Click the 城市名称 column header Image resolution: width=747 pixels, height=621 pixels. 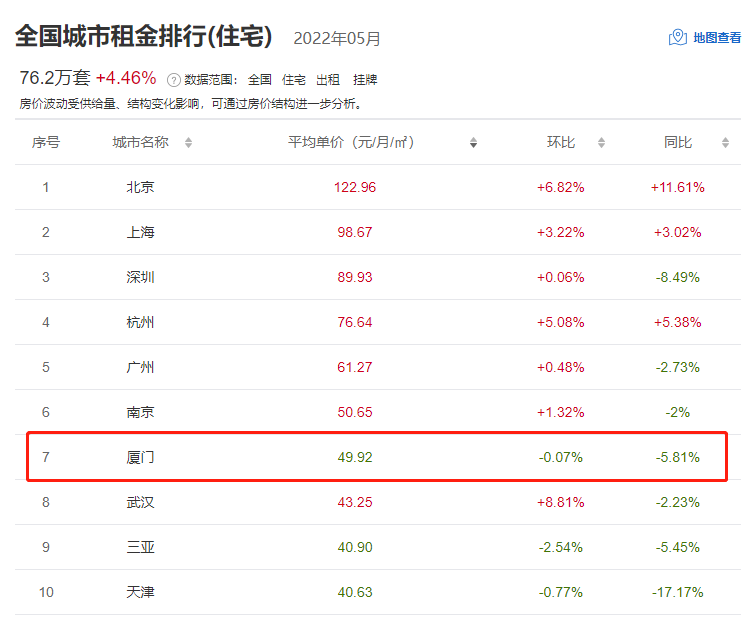point(141,142)
